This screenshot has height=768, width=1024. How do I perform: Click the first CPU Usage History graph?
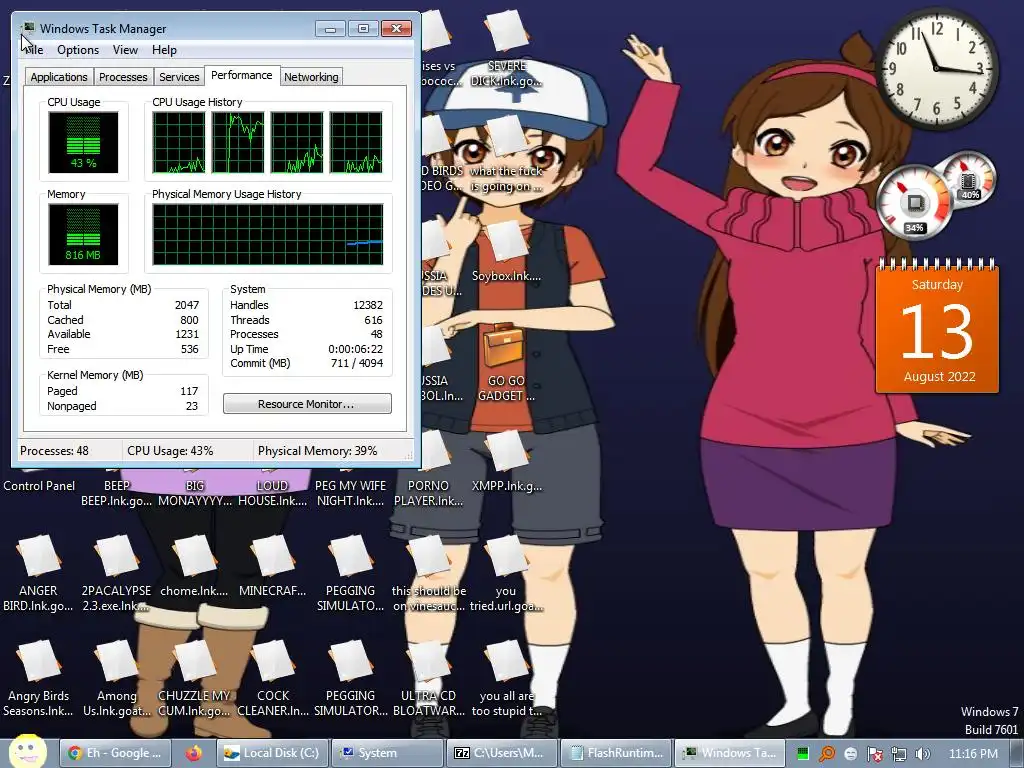click(x=178, y=142)
